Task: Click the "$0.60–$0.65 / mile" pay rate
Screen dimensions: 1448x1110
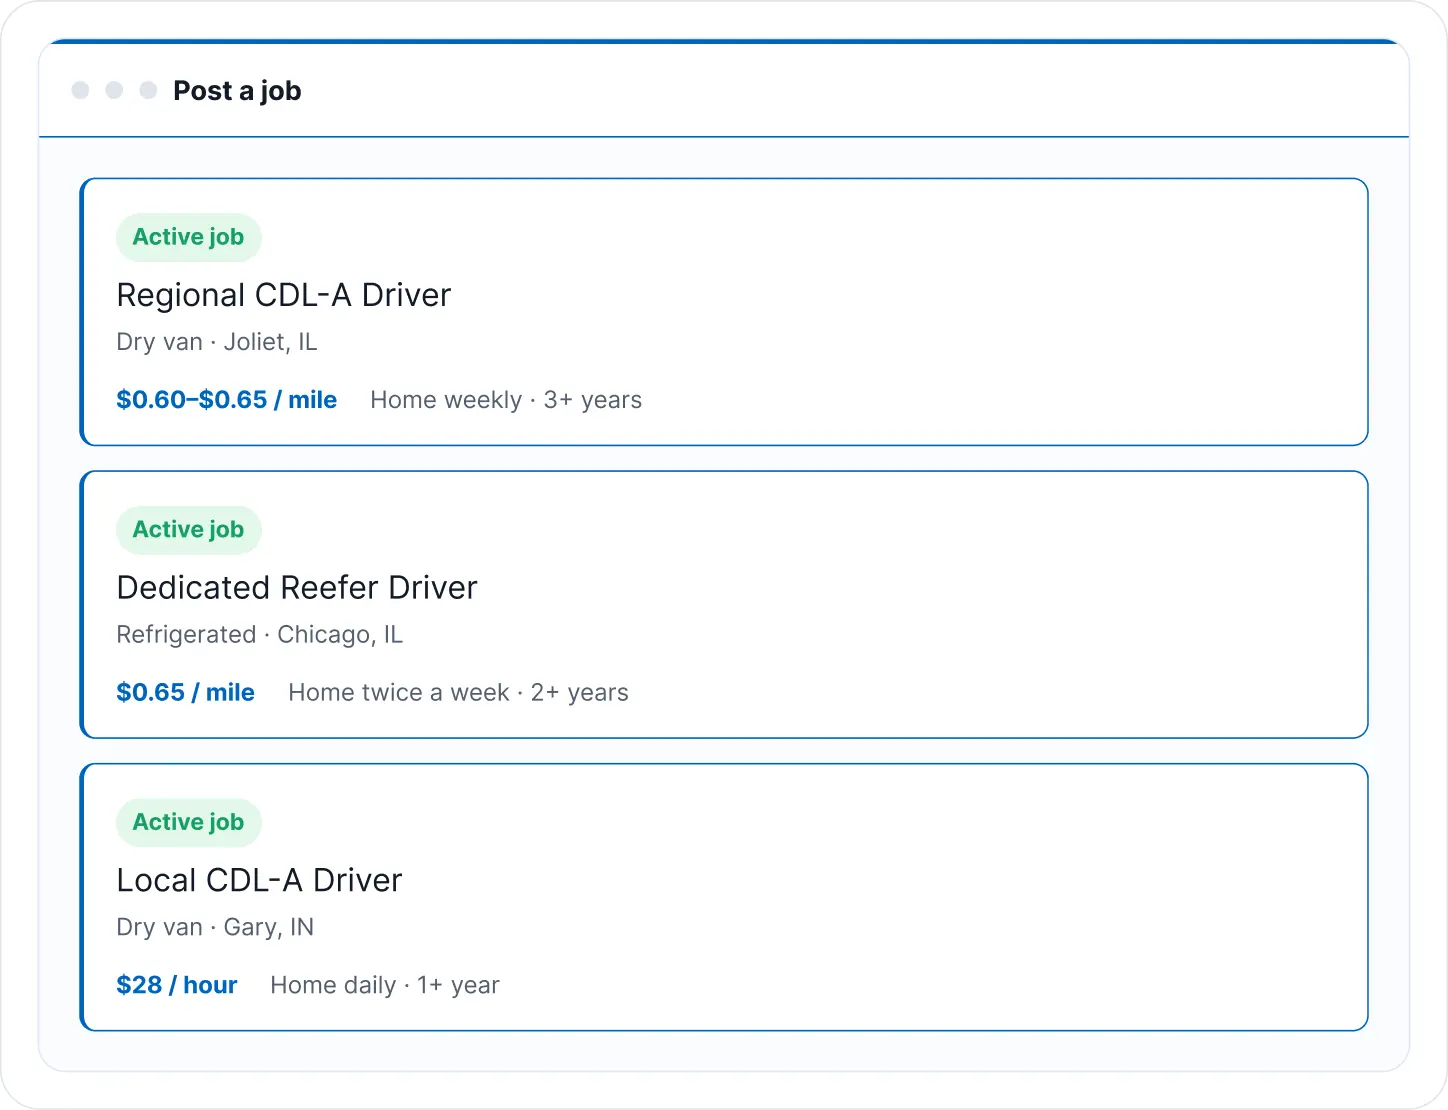Action: click(227, 400)
